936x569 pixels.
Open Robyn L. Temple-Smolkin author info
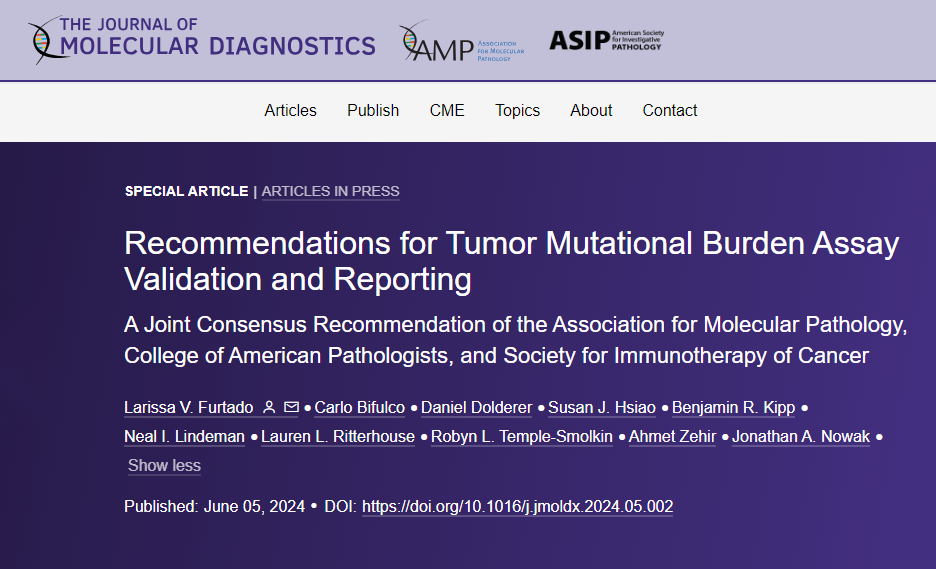(522, 437)
